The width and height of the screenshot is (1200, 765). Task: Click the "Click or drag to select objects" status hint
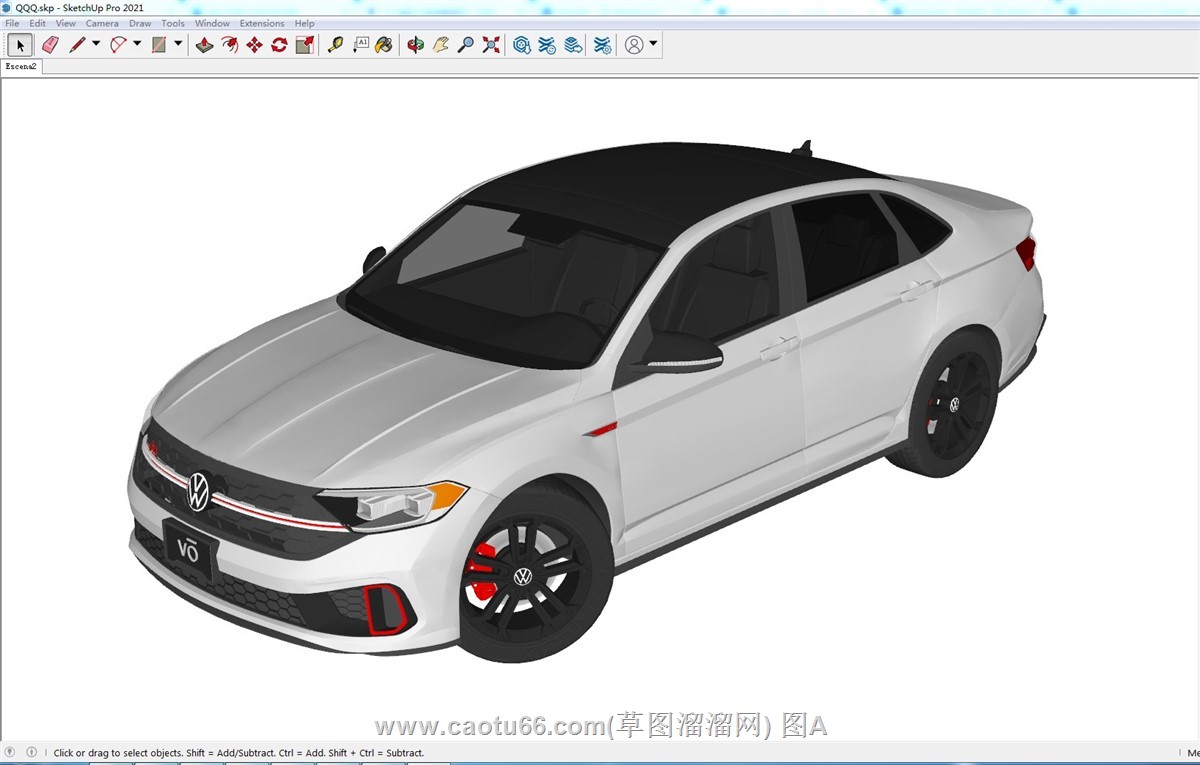pyautogui.click(x=238, y=753)
